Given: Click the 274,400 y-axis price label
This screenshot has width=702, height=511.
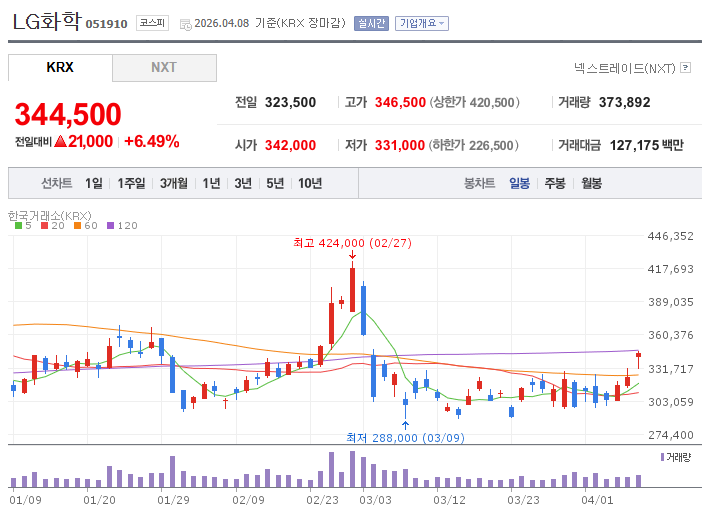Looking at the screenshot, I should [671, 435].
